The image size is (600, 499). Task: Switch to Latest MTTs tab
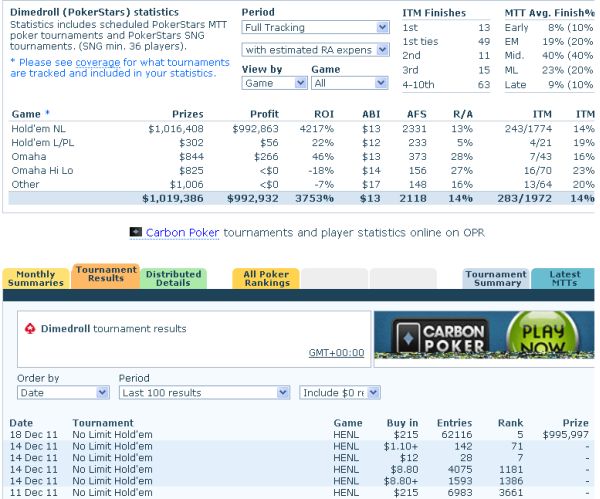(x=564, y=279)
